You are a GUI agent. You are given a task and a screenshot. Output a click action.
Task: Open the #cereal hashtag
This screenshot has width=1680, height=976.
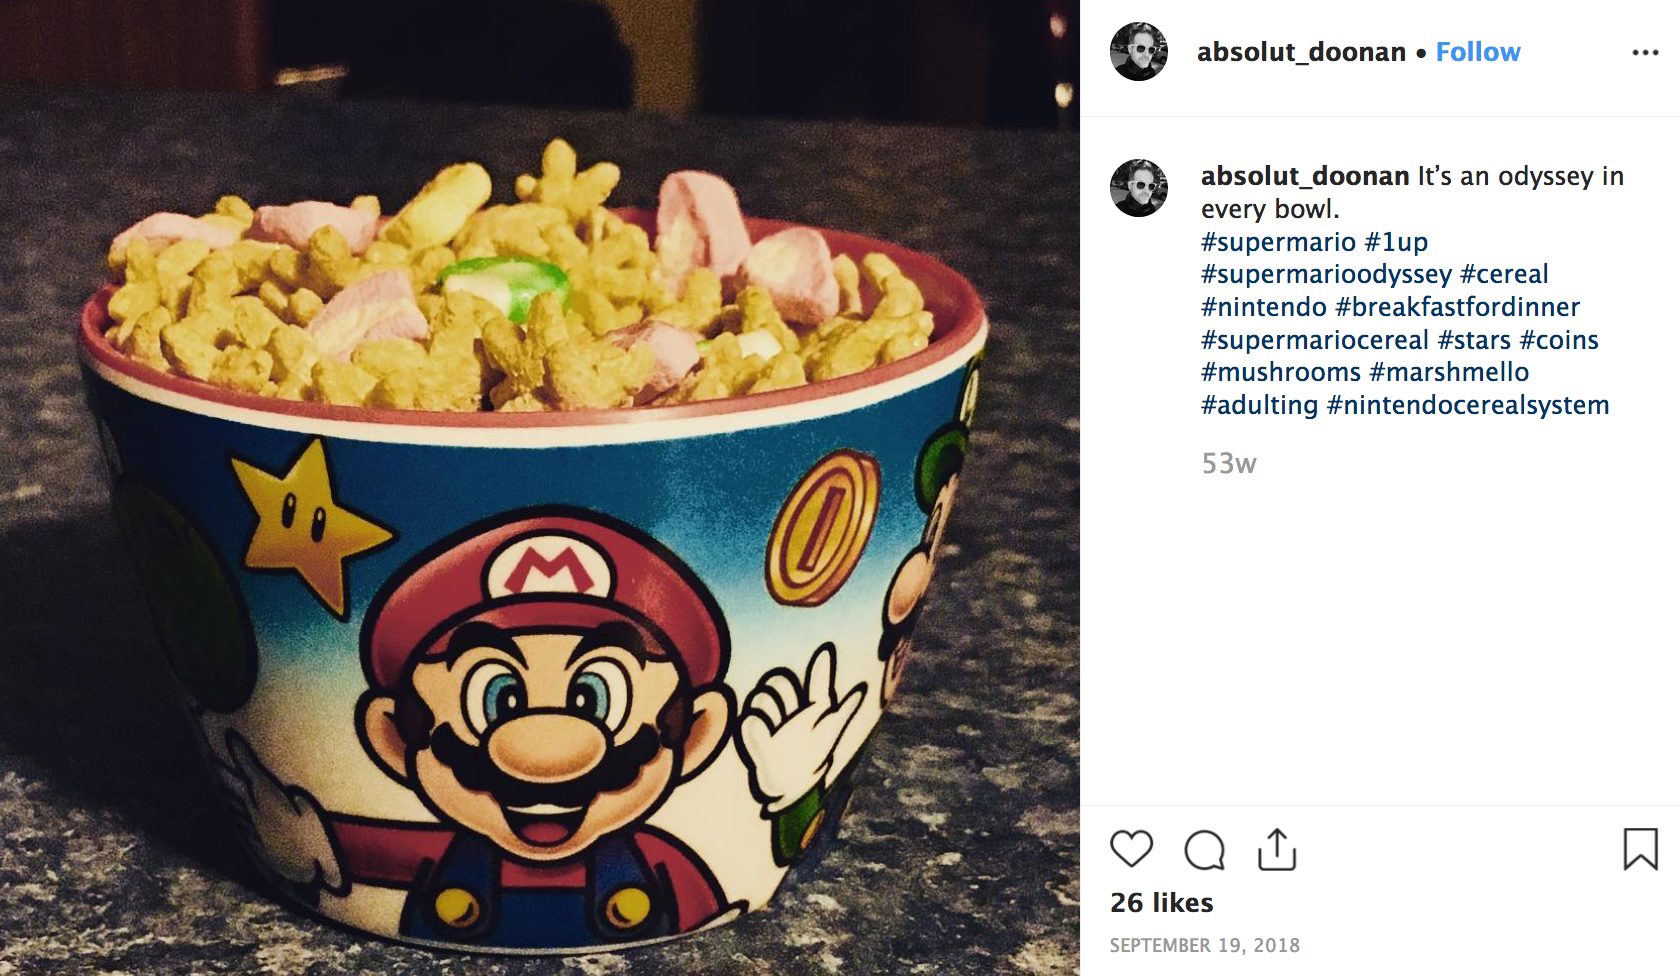tap(1504, 274)
